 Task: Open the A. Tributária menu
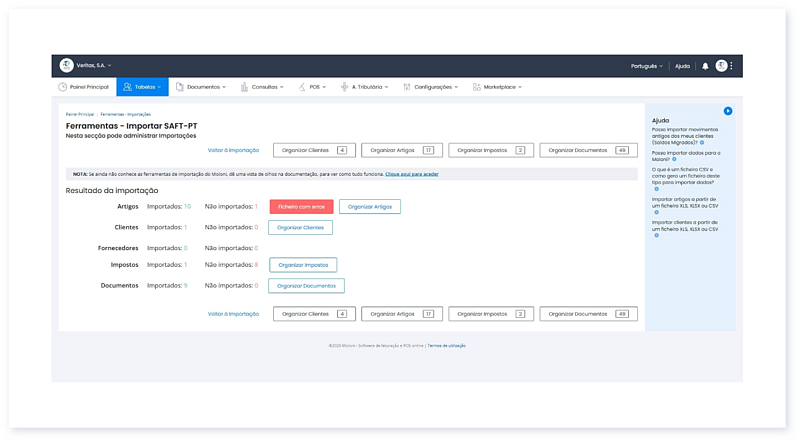366,87
